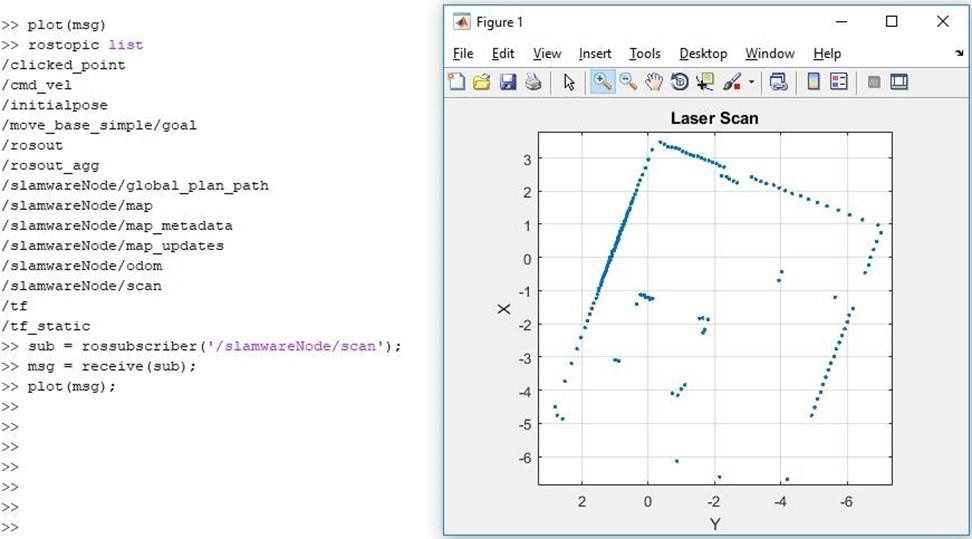Image resolution: width=972 pixels, height=539 pixels.
Task: Open the Edit menu in Figure 1
Action: point(503,54)
